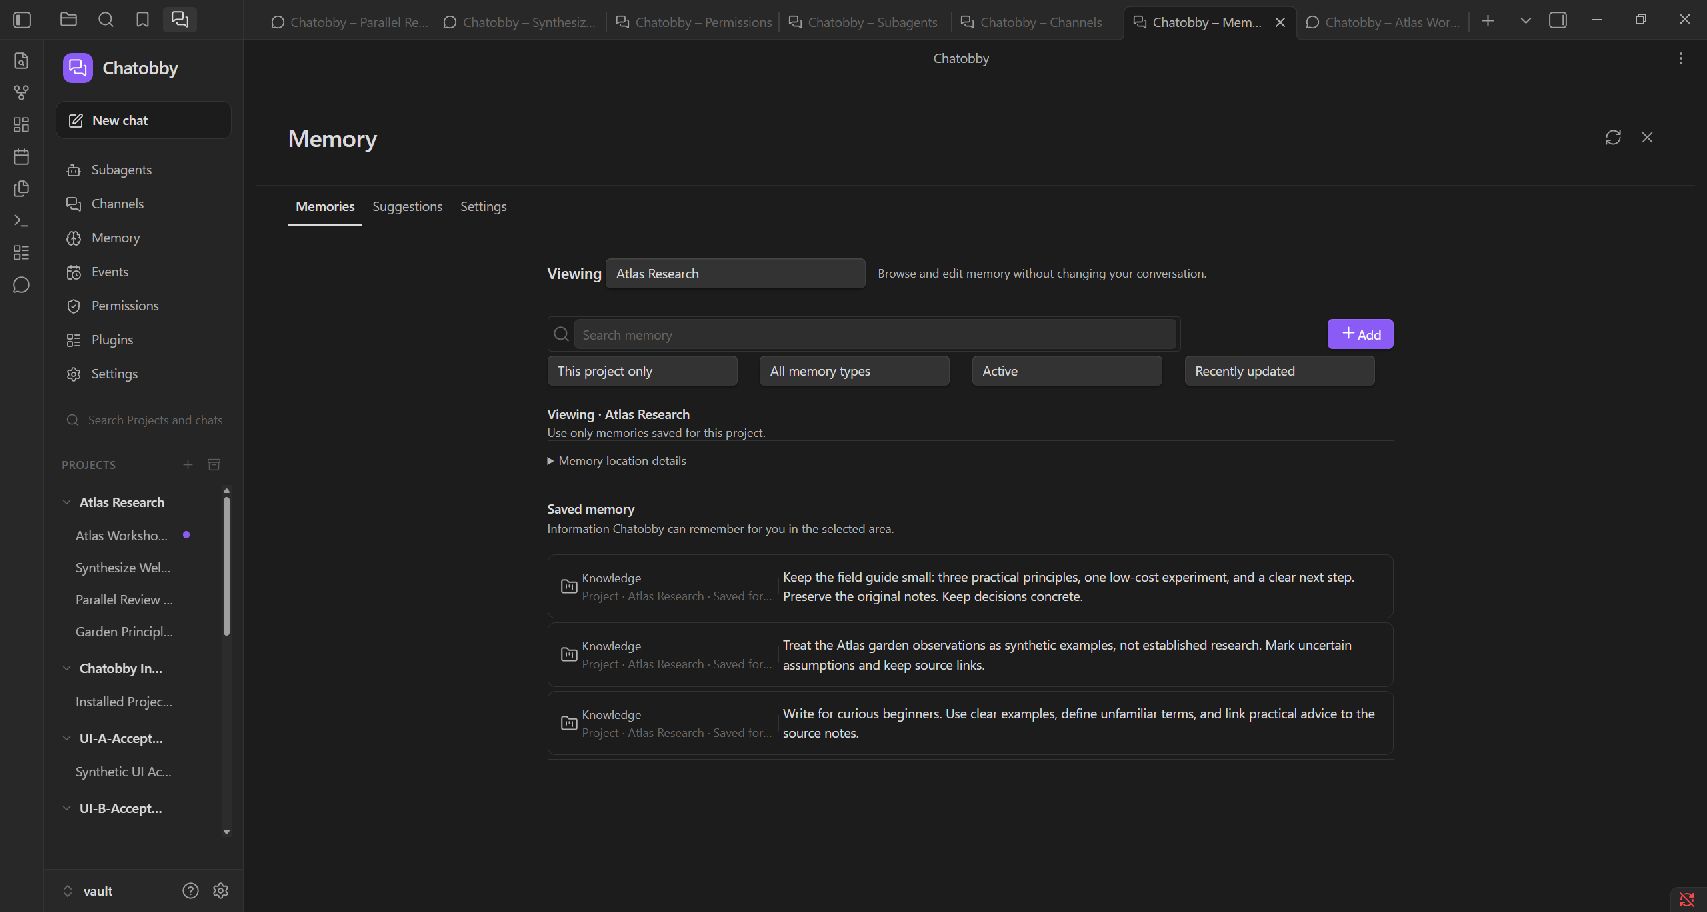The image size is (1707, 912).
Task: Switch to Chatobby – Permissions tab
Action: click(693, 22)
